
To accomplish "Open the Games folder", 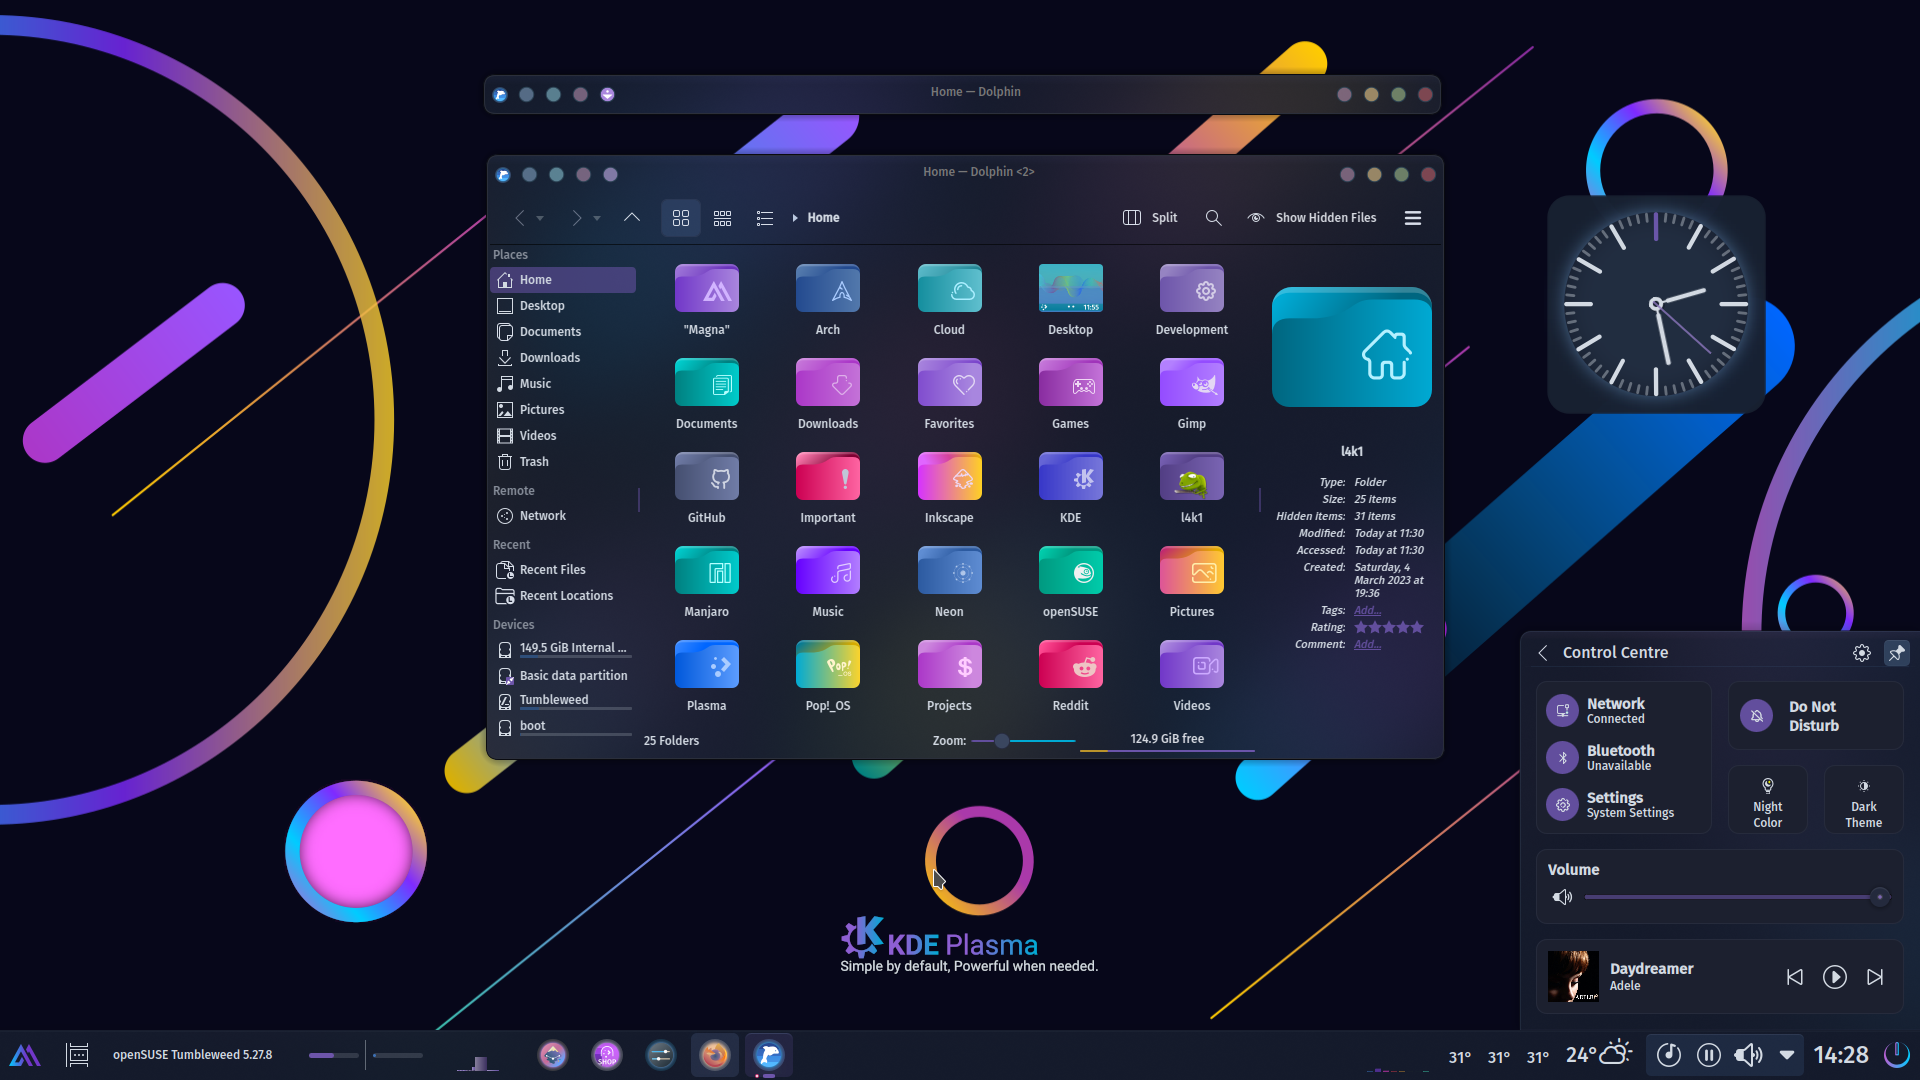I will [1070, 384].
